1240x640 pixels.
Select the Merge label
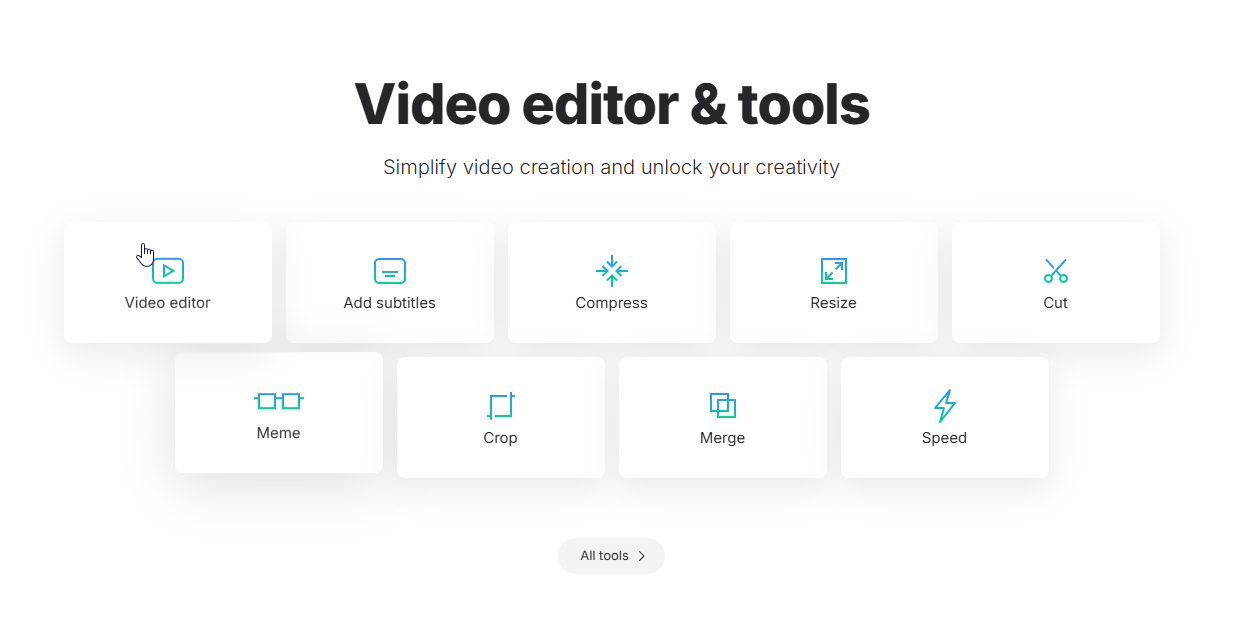point(723,438)
